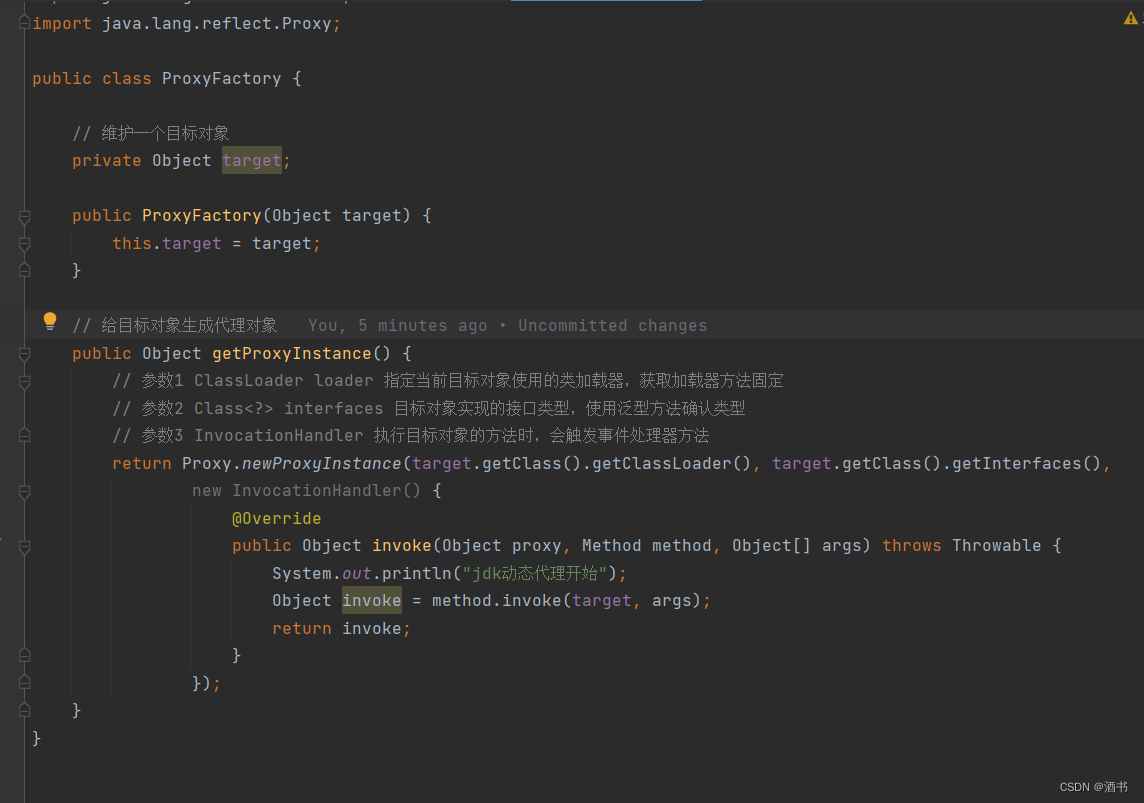Expand the folded region near the bottom of the class
This screenshot has width=1144, height=803.
[22, 709]
